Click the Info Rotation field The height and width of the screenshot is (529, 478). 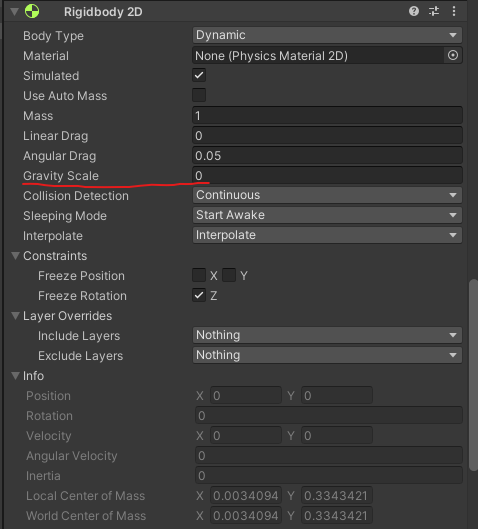(x=329, y=415)
